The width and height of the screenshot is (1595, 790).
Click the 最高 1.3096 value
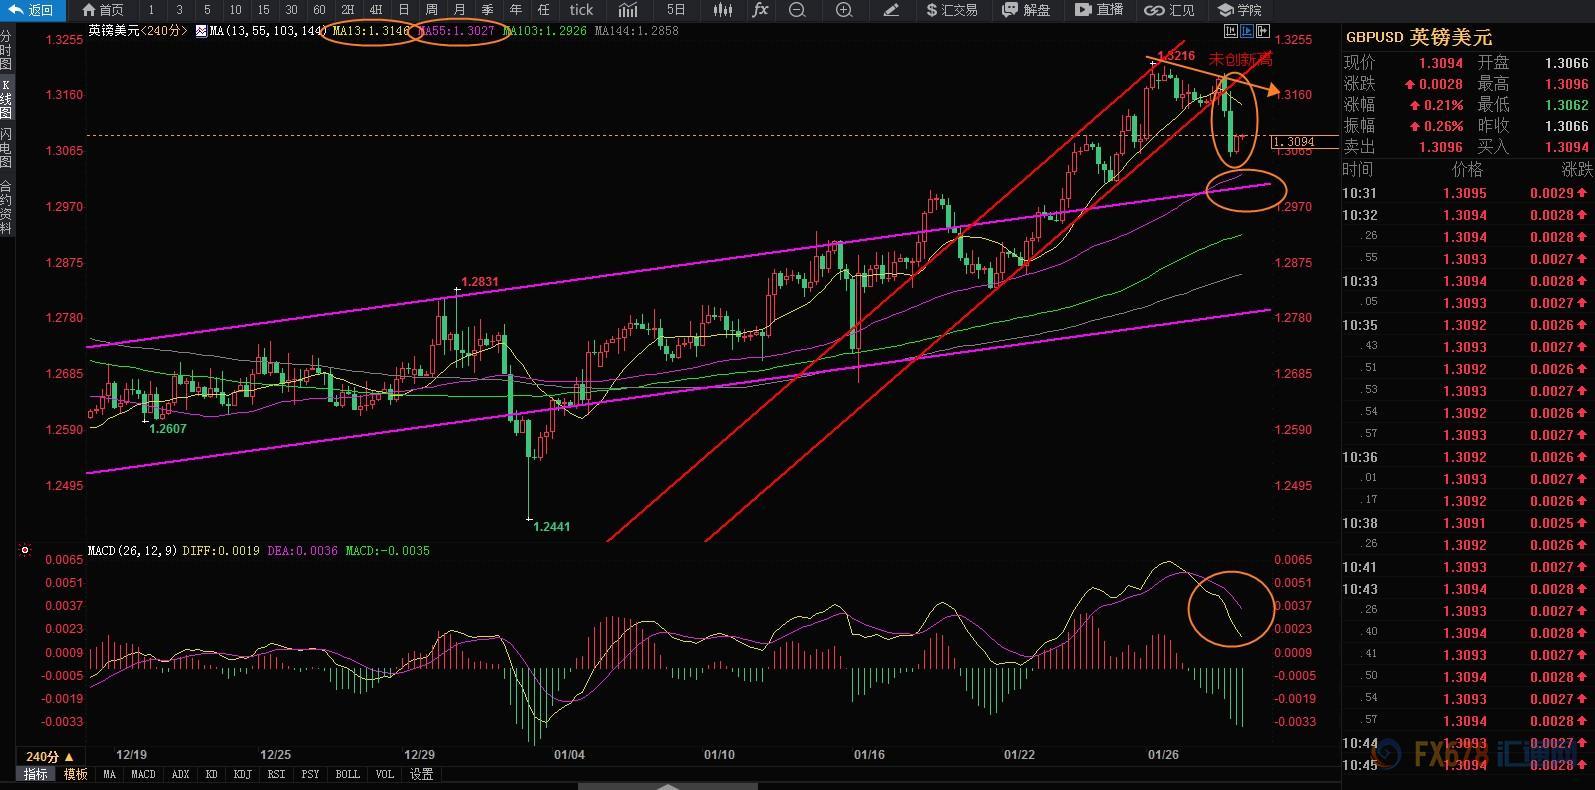(1567, 84)
